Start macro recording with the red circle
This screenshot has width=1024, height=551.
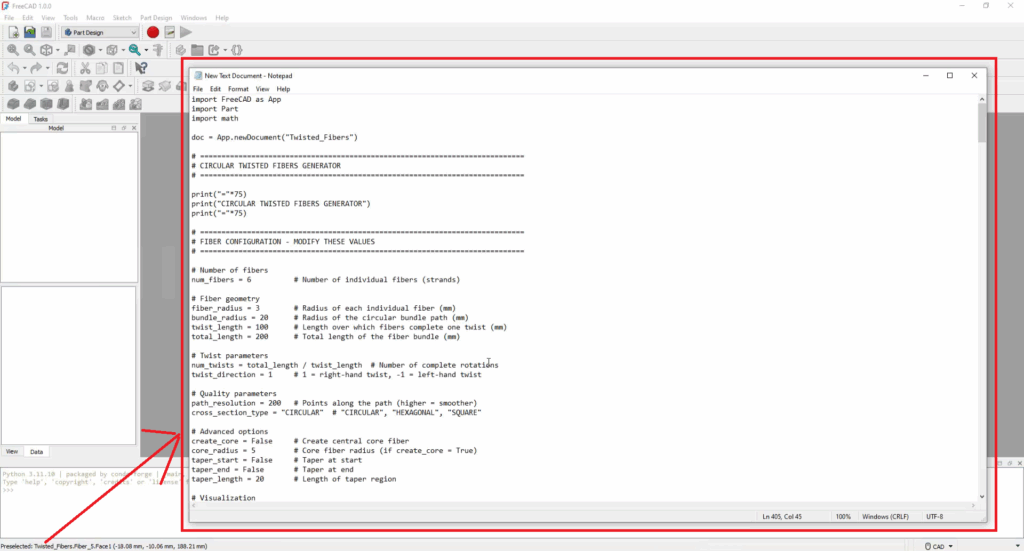pyautogui.click(x=153, y=32)
